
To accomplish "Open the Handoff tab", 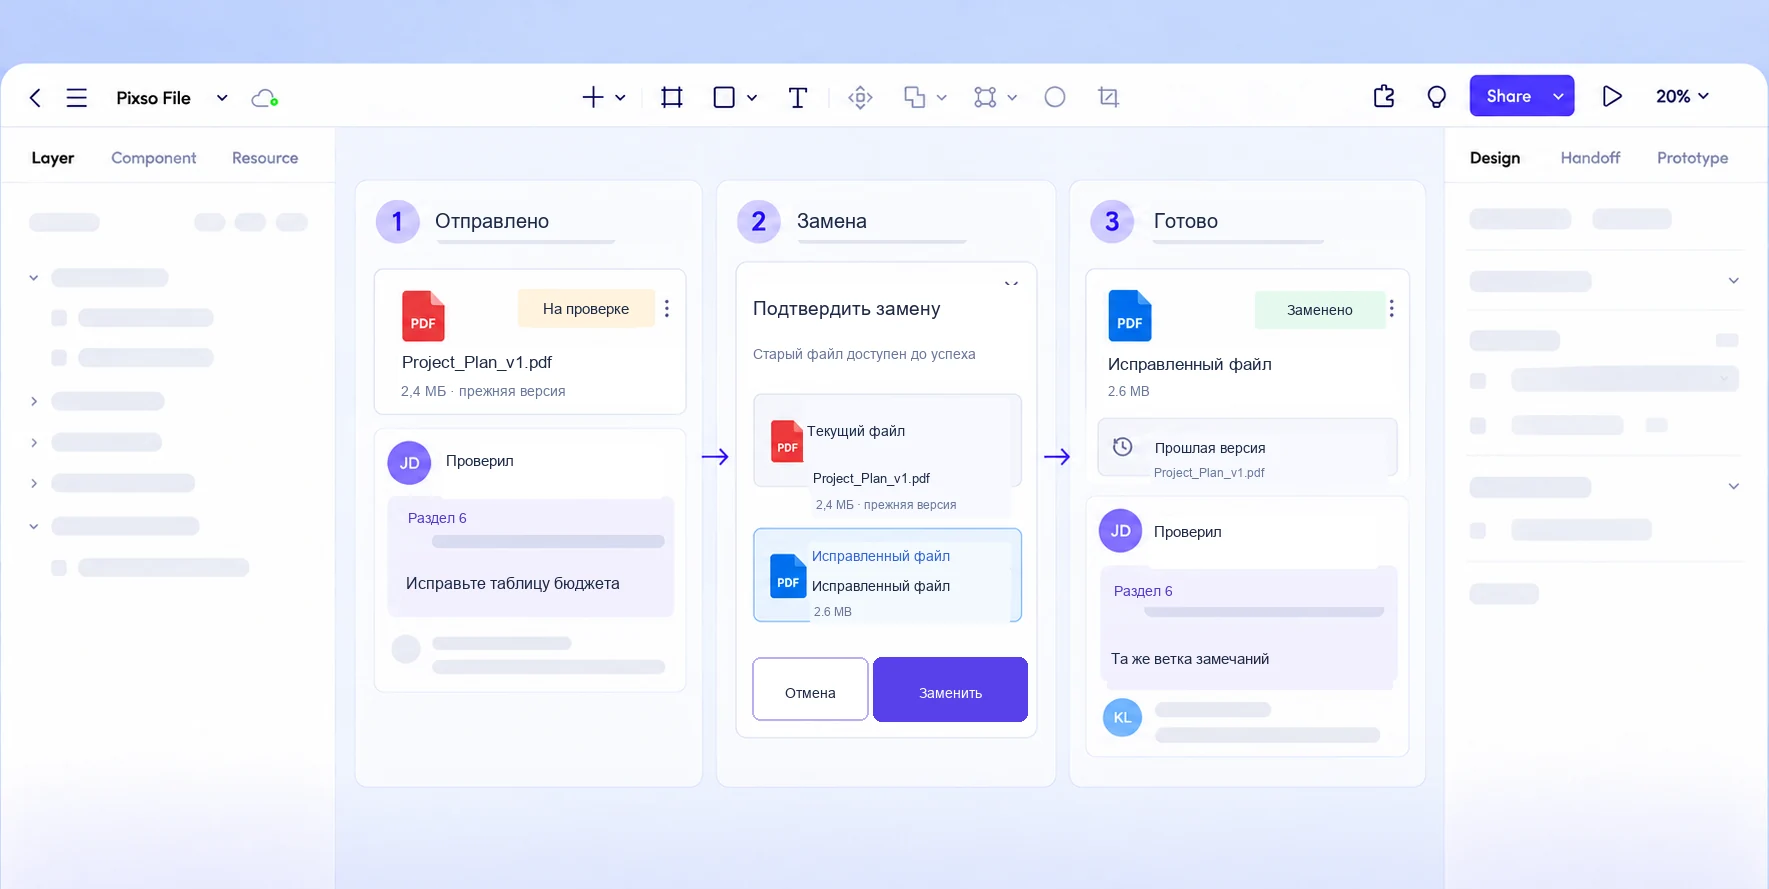I will point(1590,158).
